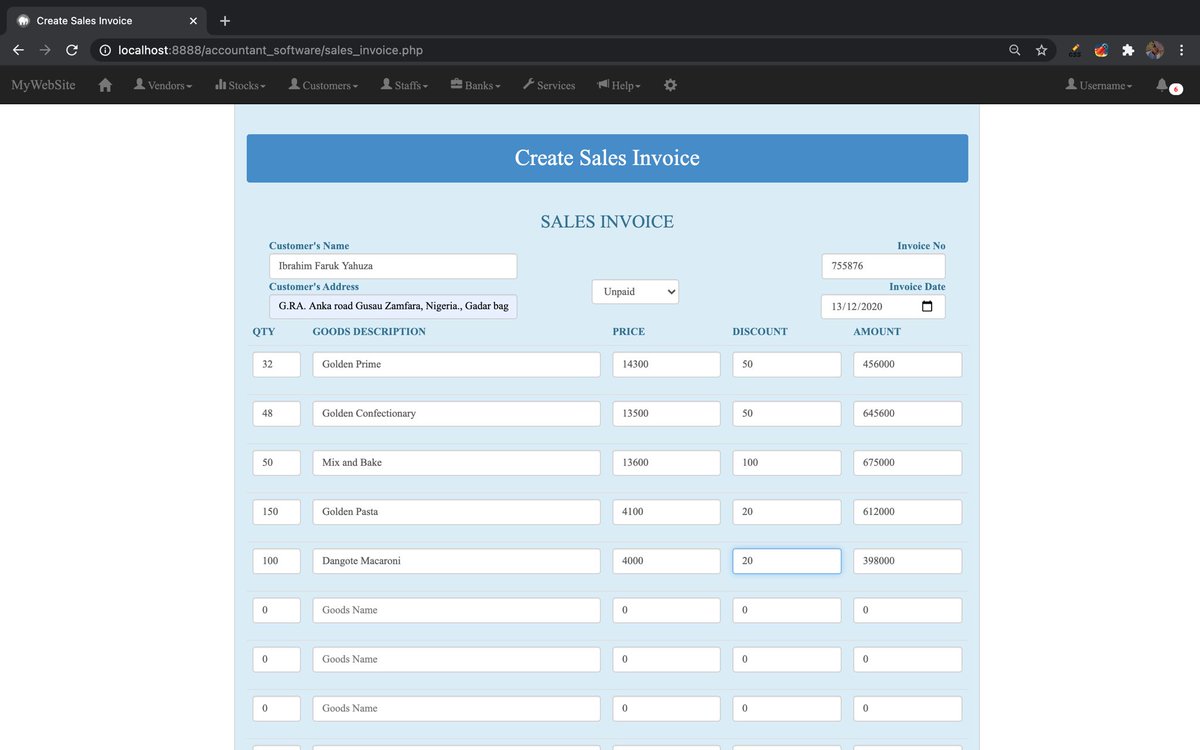Image resolution: width=1200 pixels, height=750 pixels.
Task: Click the SALES INVOICE heading text
Action: click(x=607, y=222)
